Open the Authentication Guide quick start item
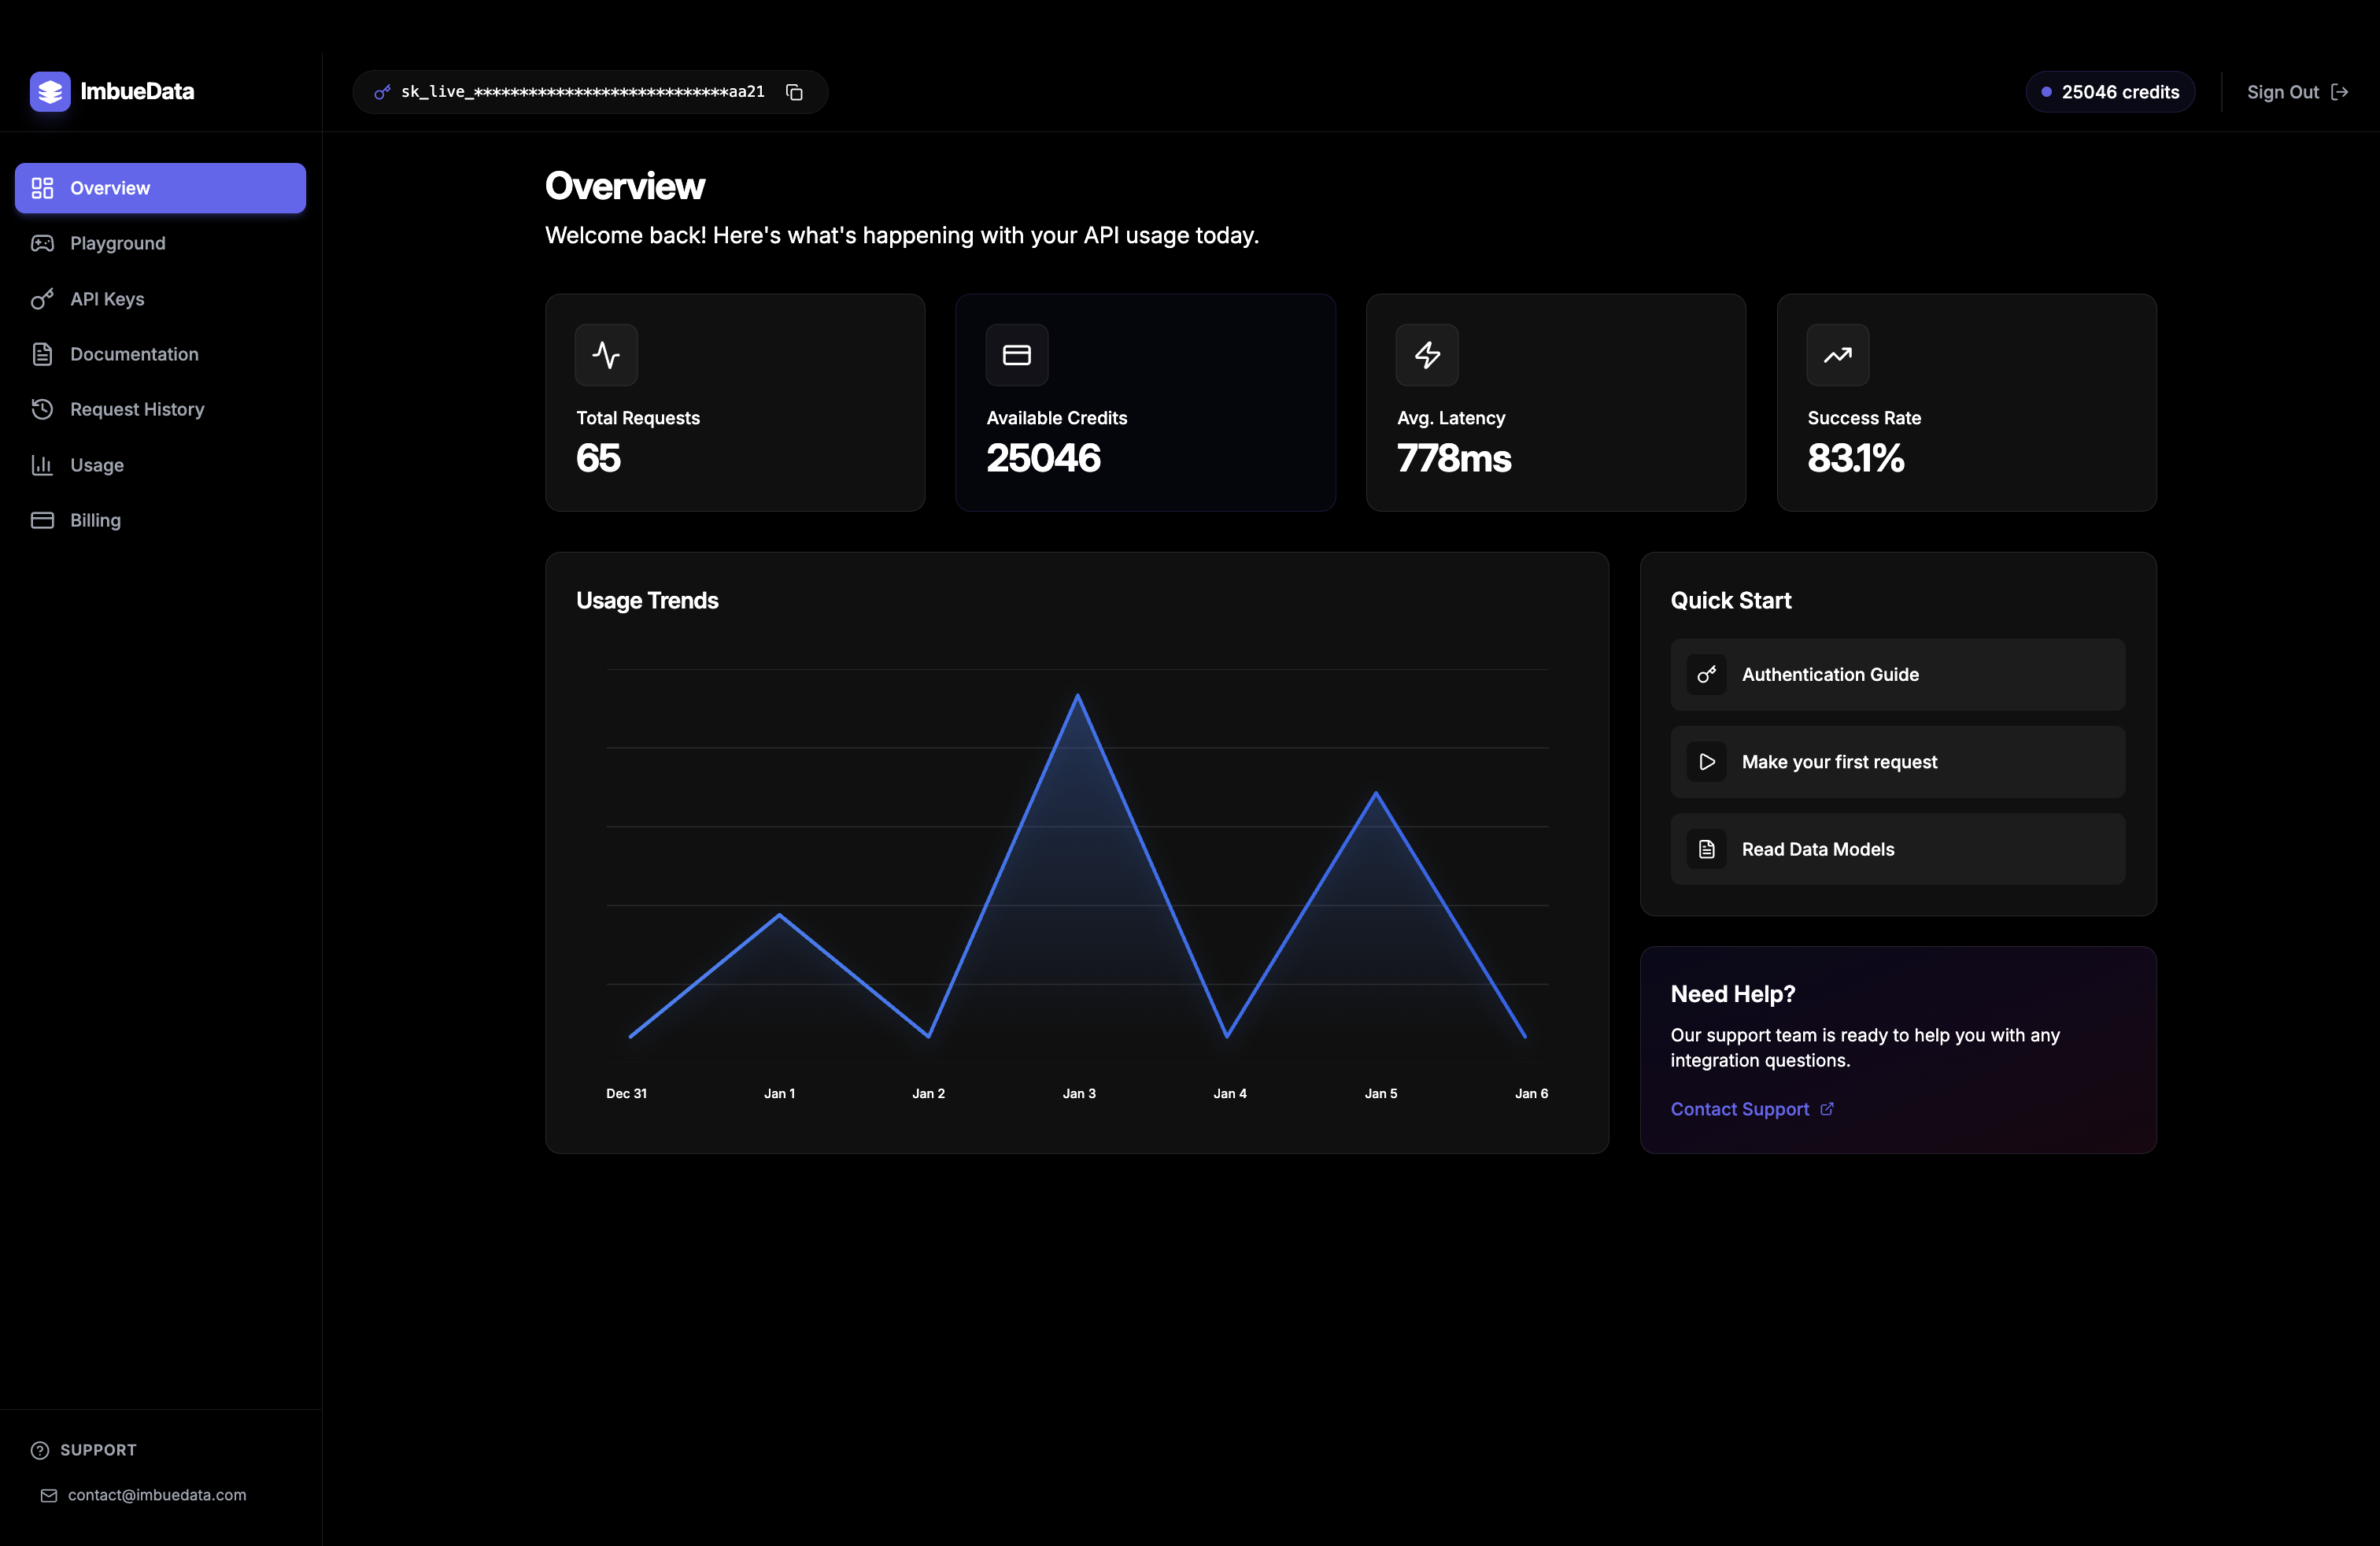The image size is (2380, 1546). pos(1897,674)
